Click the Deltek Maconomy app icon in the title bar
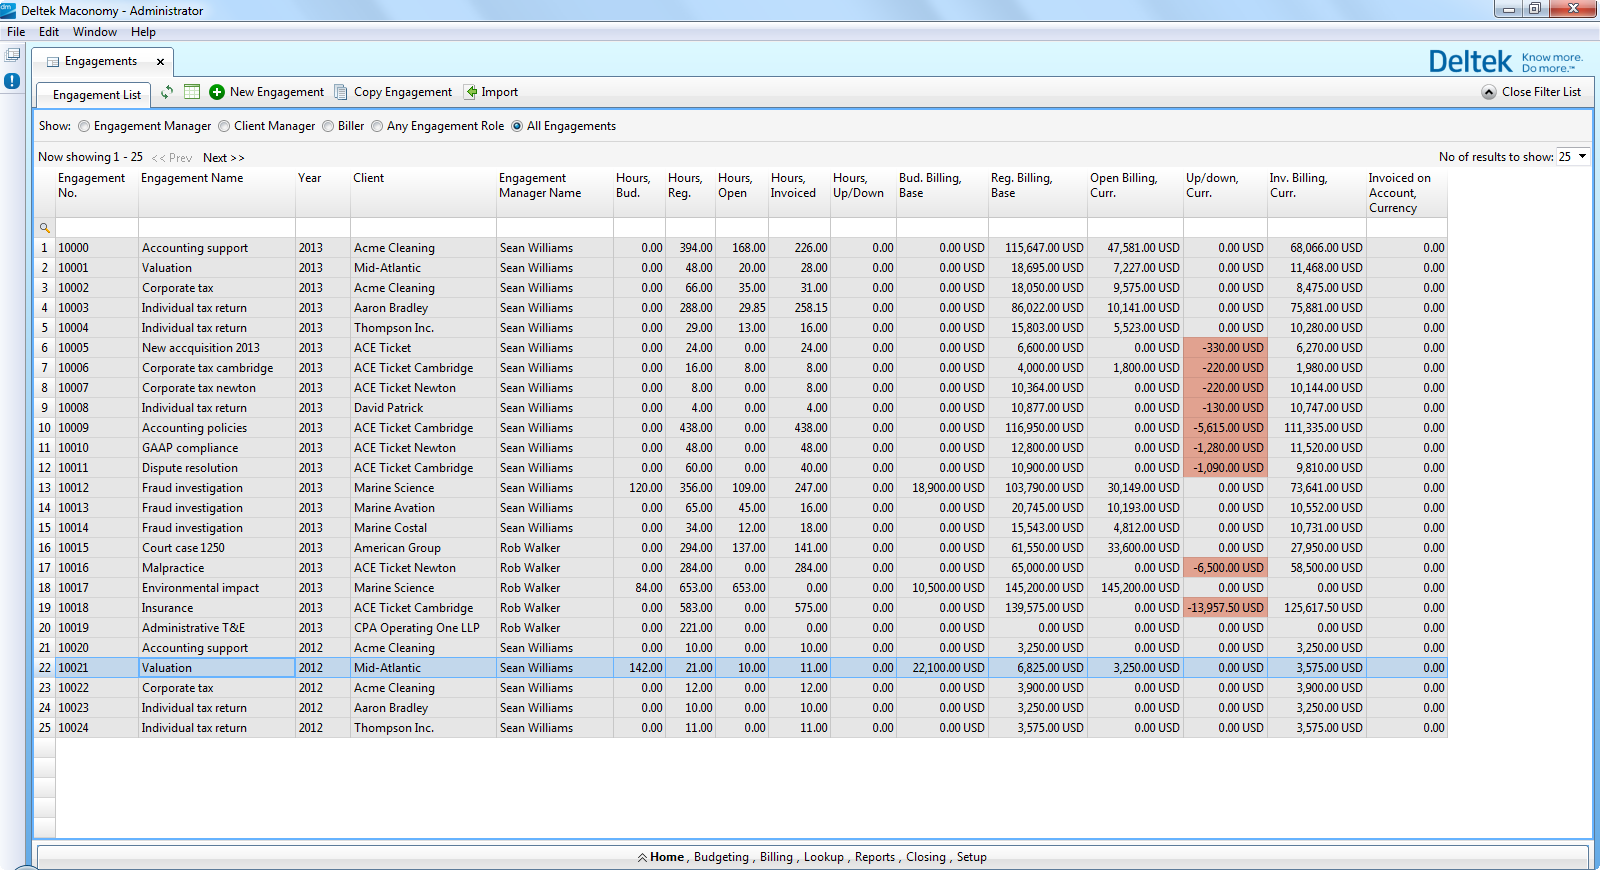This screenshot has height=870, width=1600. pyautogui.click(x=8, y=10)
